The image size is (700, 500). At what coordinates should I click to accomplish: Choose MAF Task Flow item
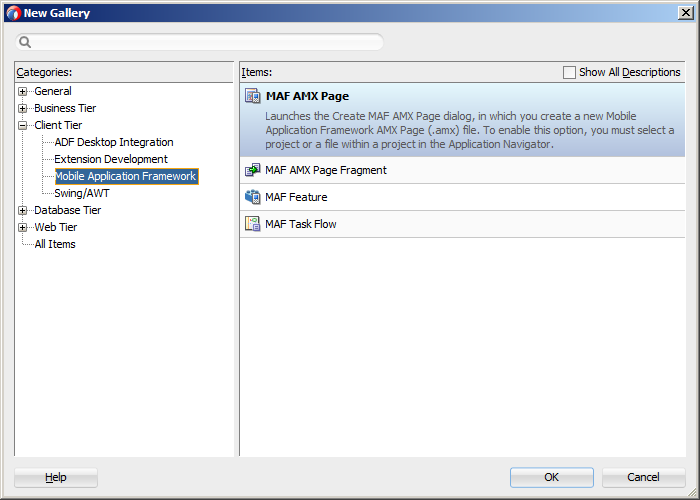click(462, 224)
